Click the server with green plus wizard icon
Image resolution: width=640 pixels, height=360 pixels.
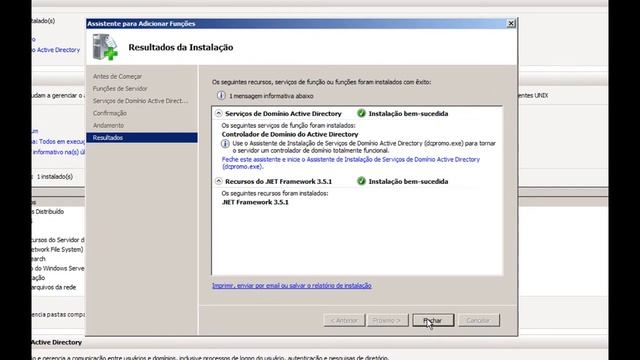(x=105, y=47)
